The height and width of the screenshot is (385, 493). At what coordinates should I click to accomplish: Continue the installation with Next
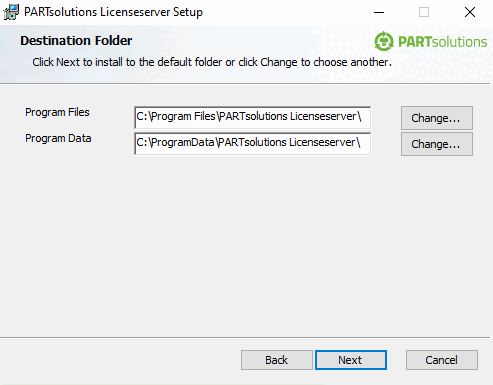351,360
